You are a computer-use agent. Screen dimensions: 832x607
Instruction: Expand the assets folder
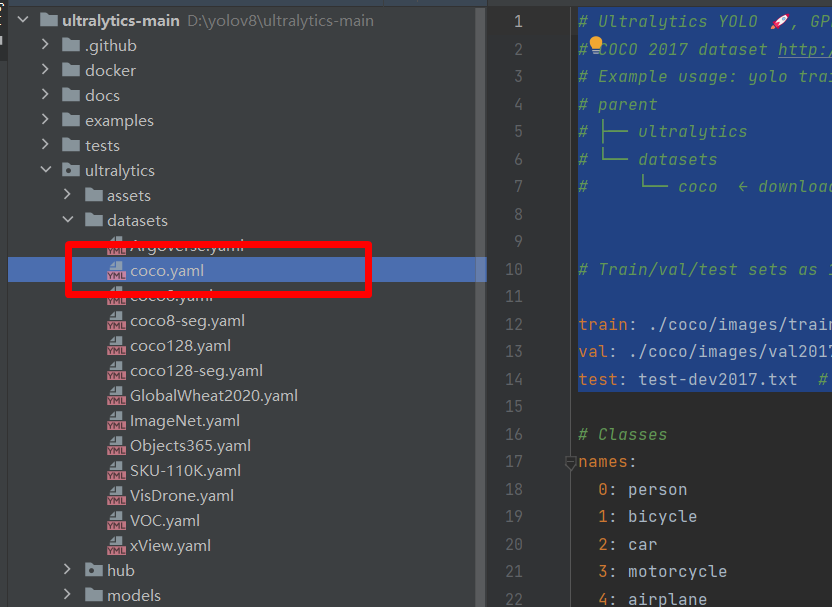click(x=67, y=195)
